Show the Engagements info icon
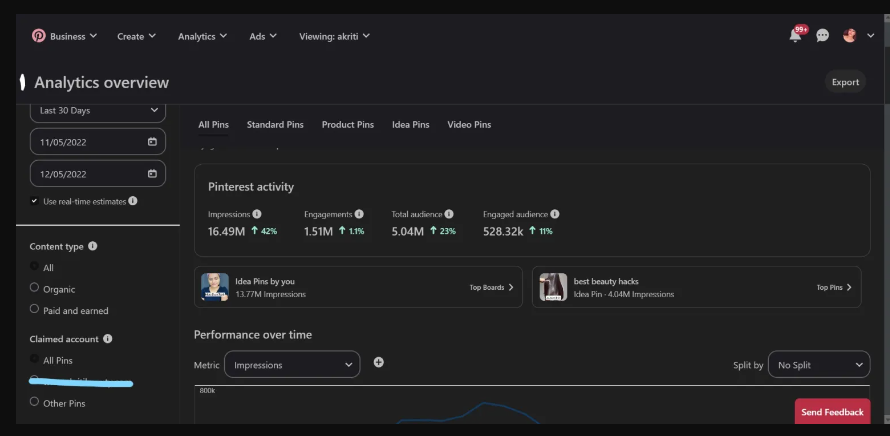 point(359,214)
